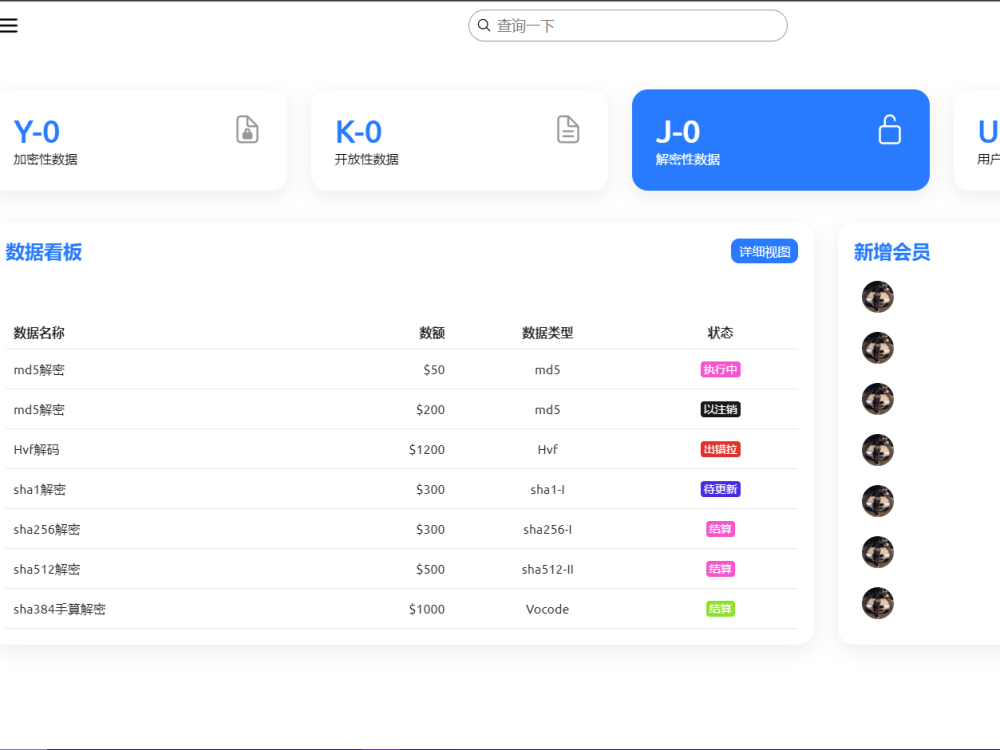
Task: Click the Hvf data type cell
Action: click(547, 450)
